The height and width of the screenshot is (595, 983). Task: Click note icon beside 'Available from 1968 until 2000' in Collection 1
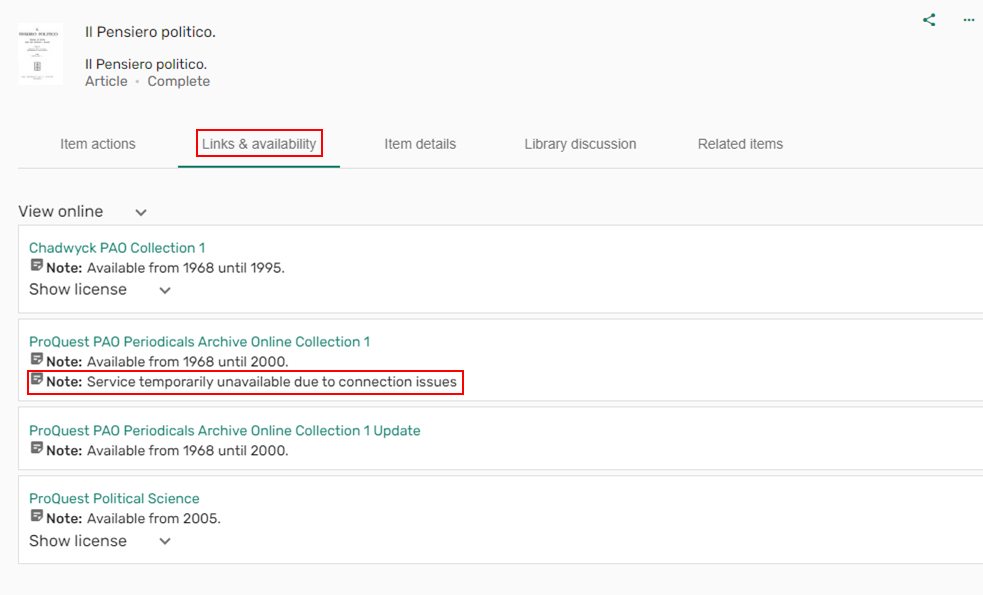coord(36,359)
